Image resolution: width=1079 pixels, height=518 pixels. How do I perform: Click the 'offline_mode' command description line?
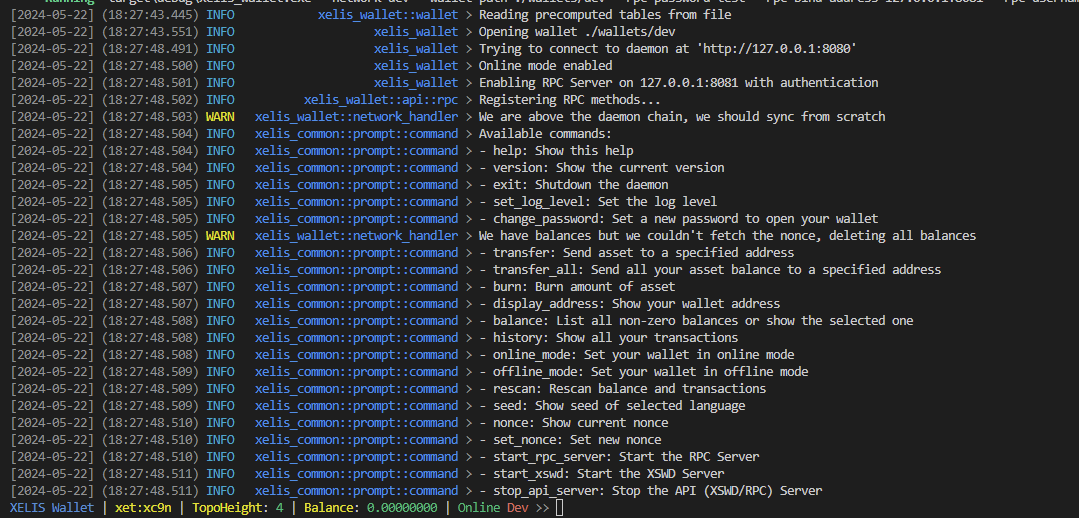(x=643, y=371)
